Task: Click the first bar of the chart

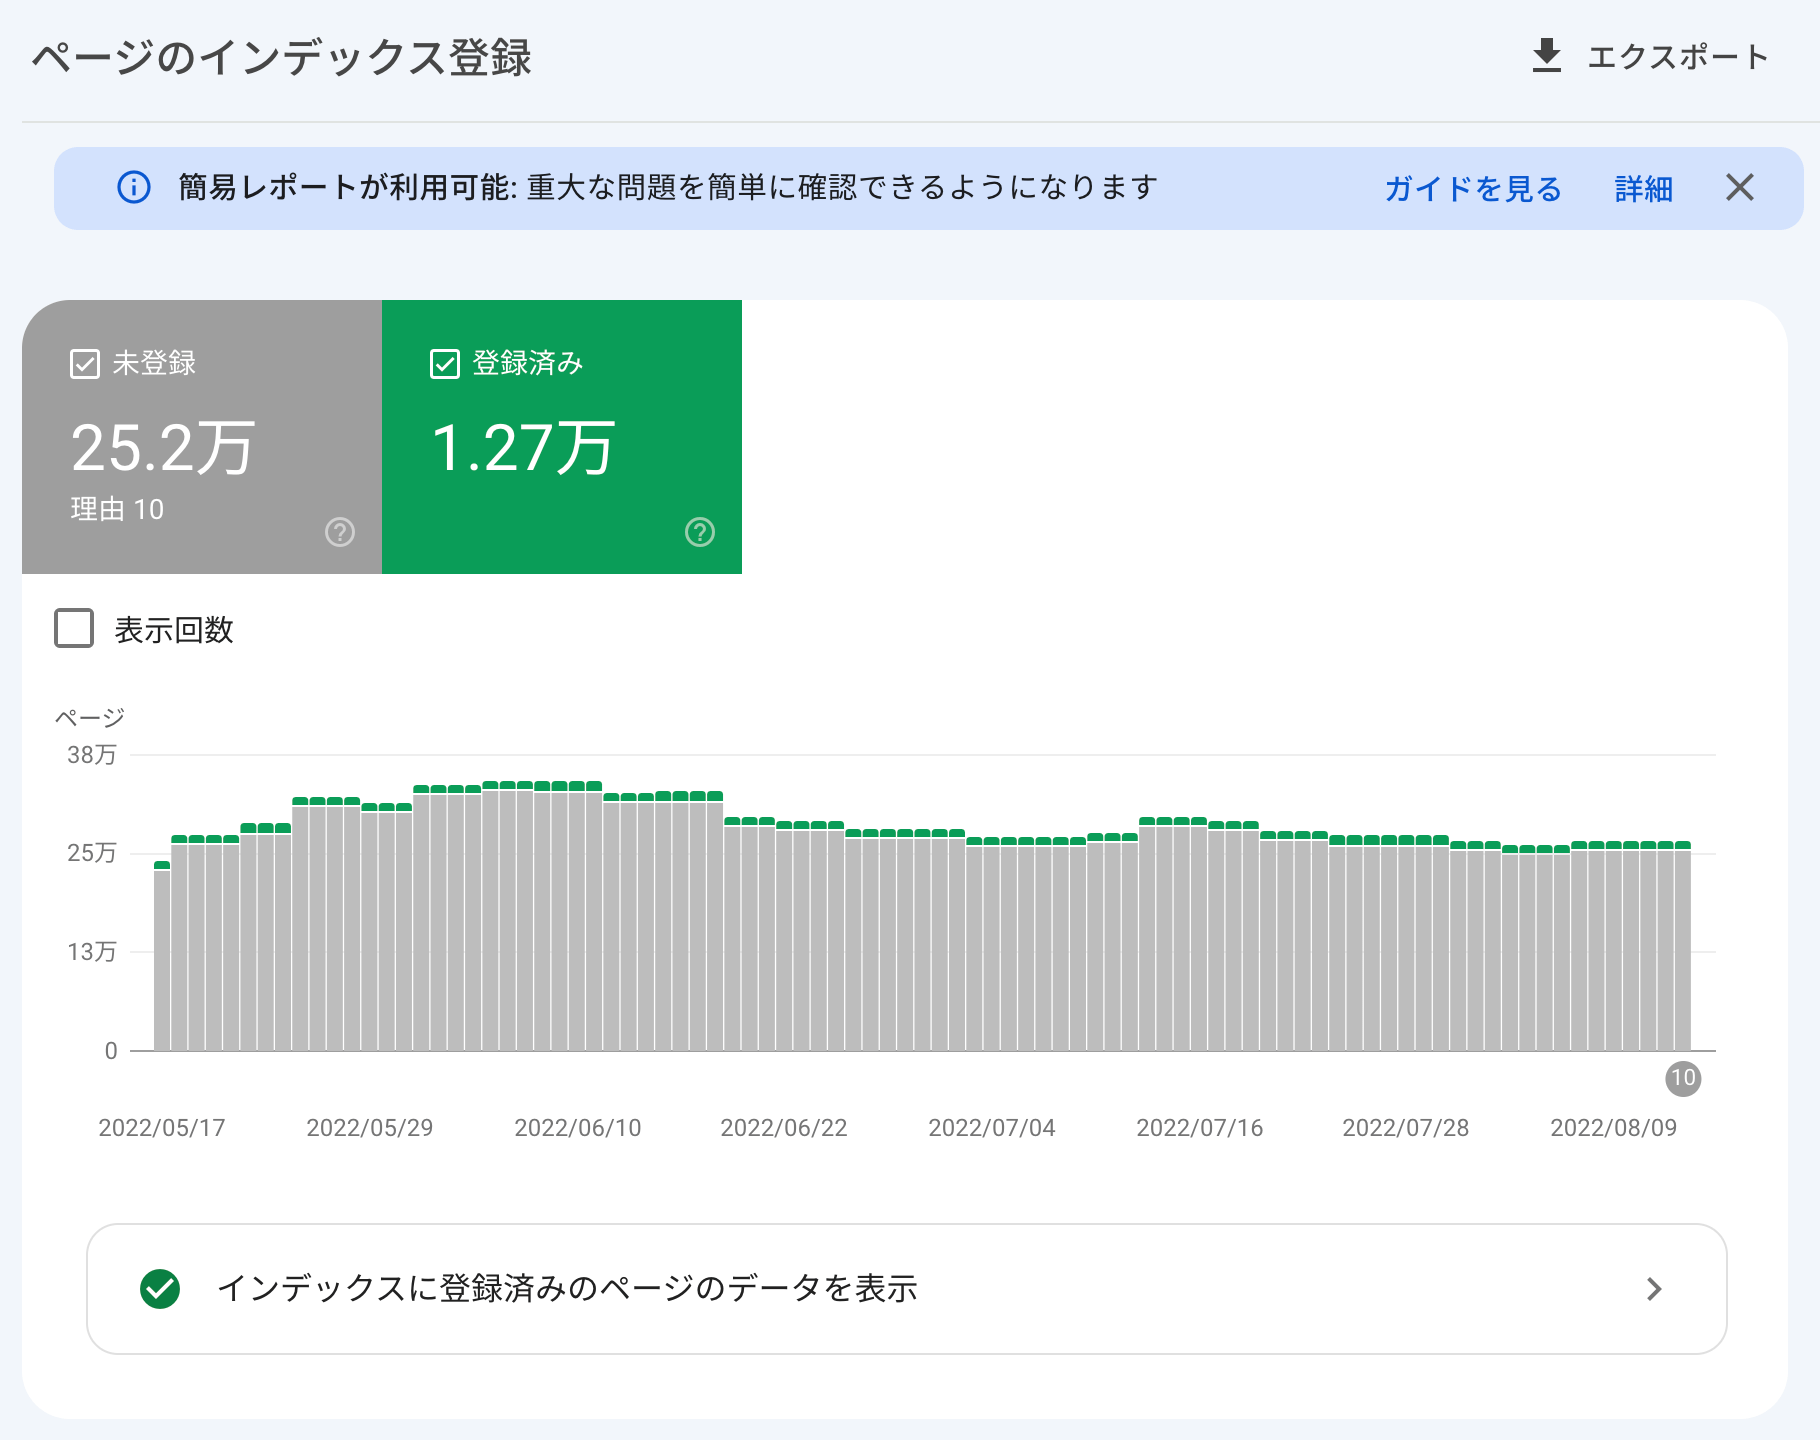Action: pos(162,956)
